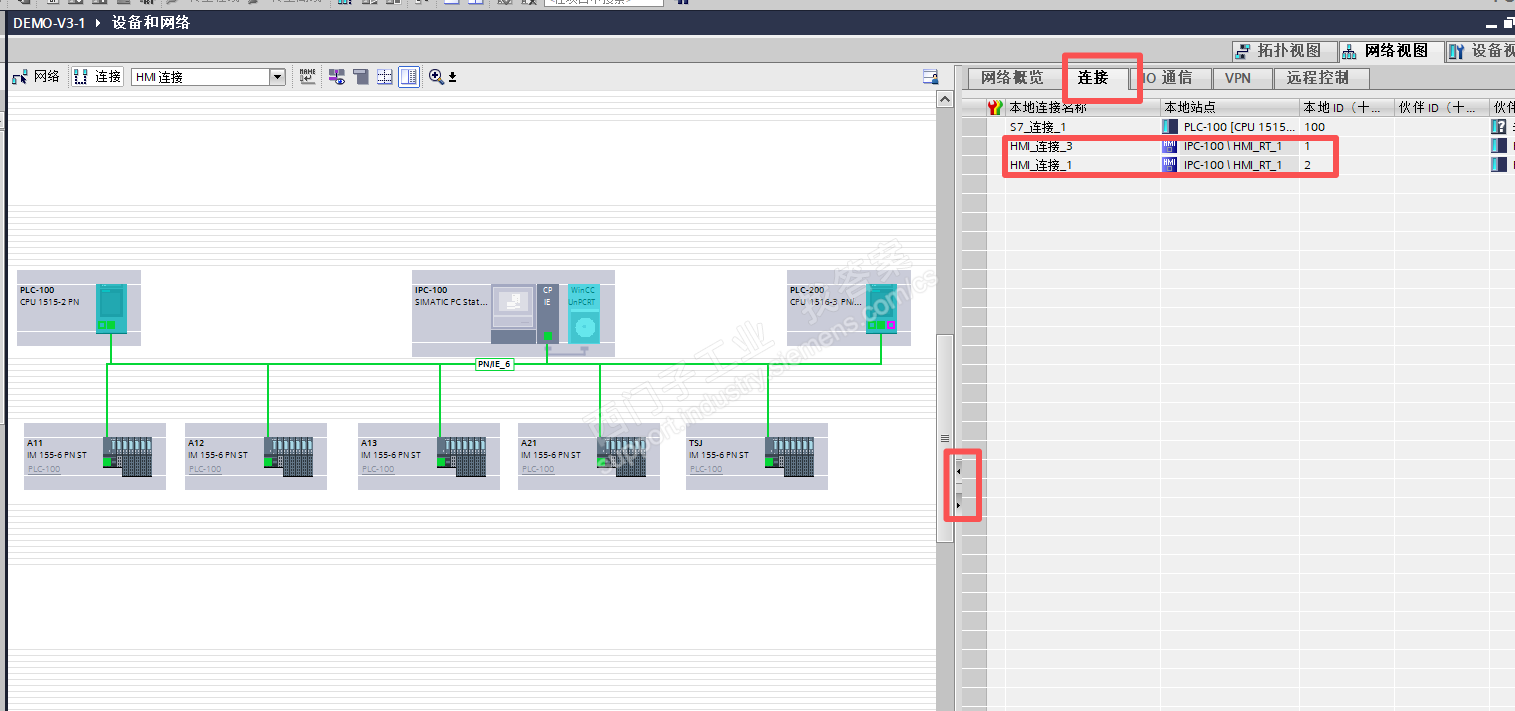Click the consistency check icon column header

coord(995,107)
